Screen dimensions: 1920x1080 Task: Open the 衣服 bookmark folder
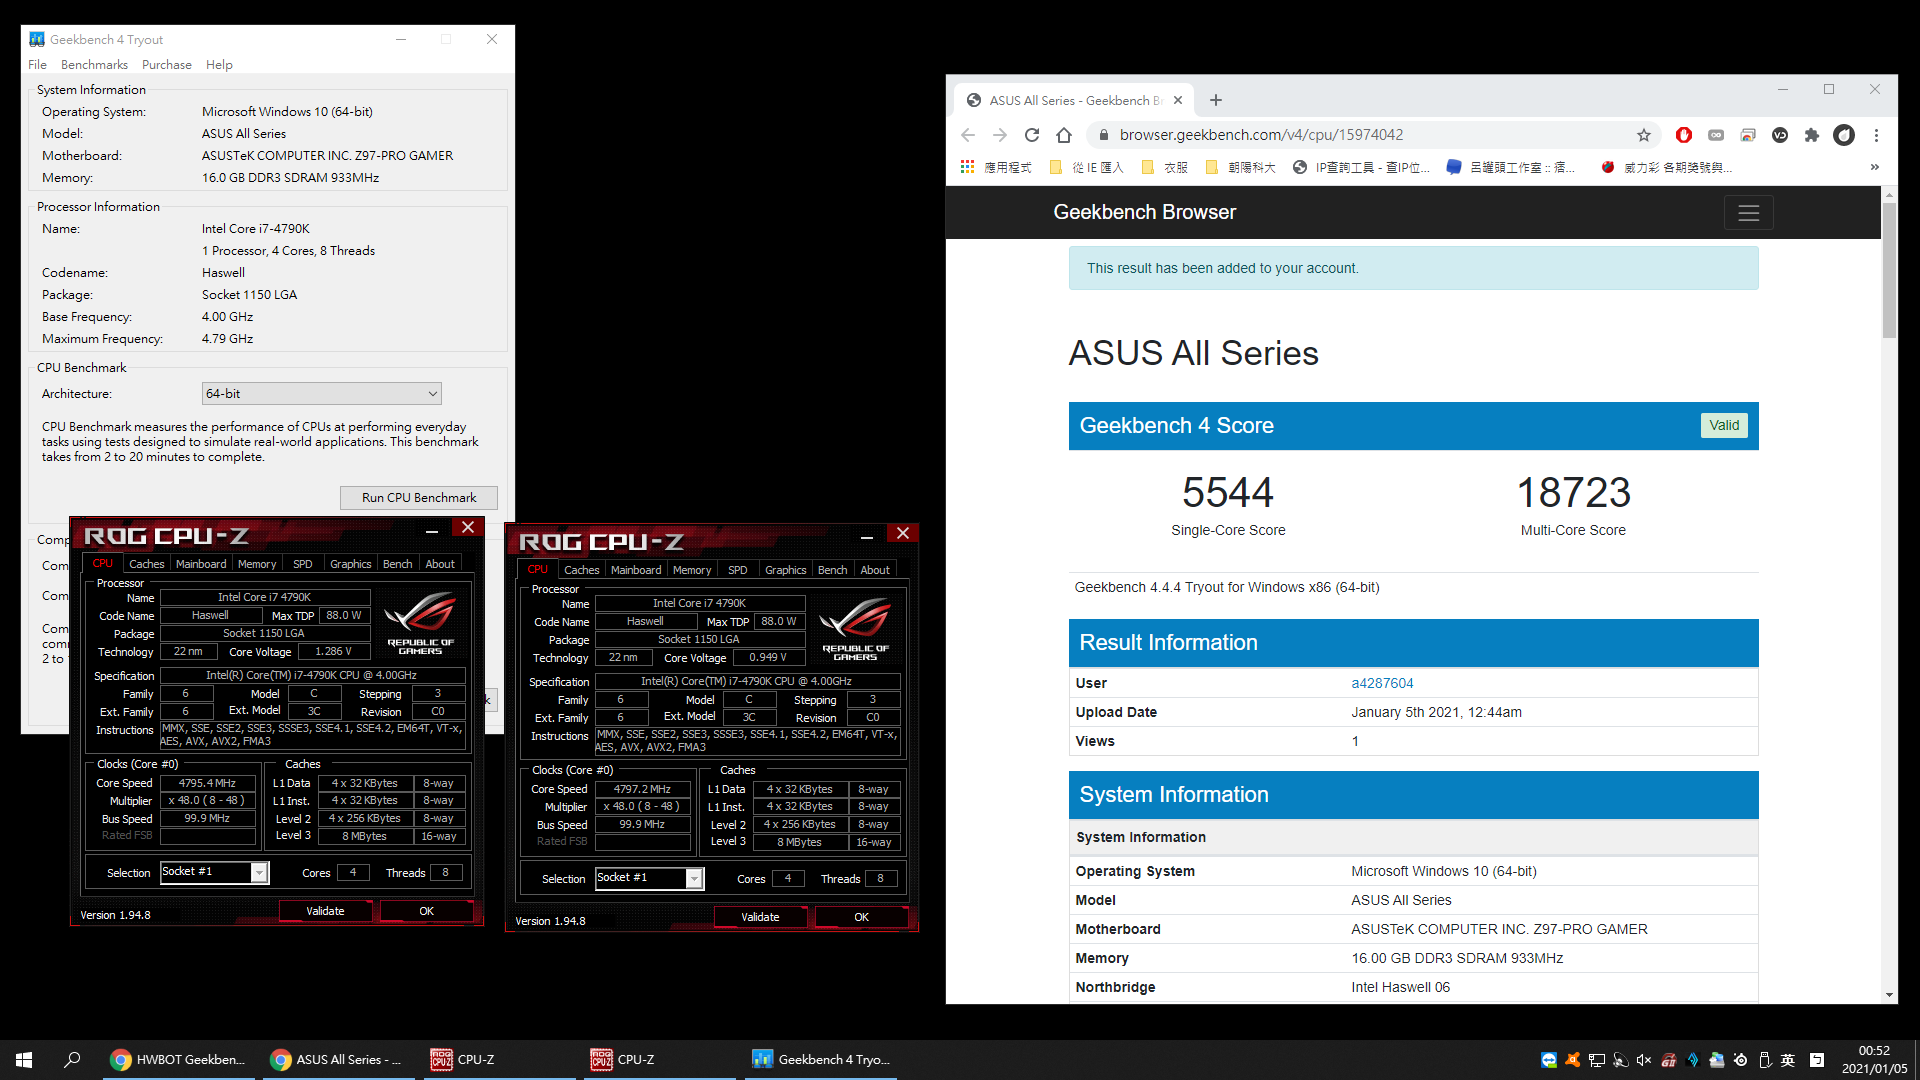click(x=1165, y=167)
